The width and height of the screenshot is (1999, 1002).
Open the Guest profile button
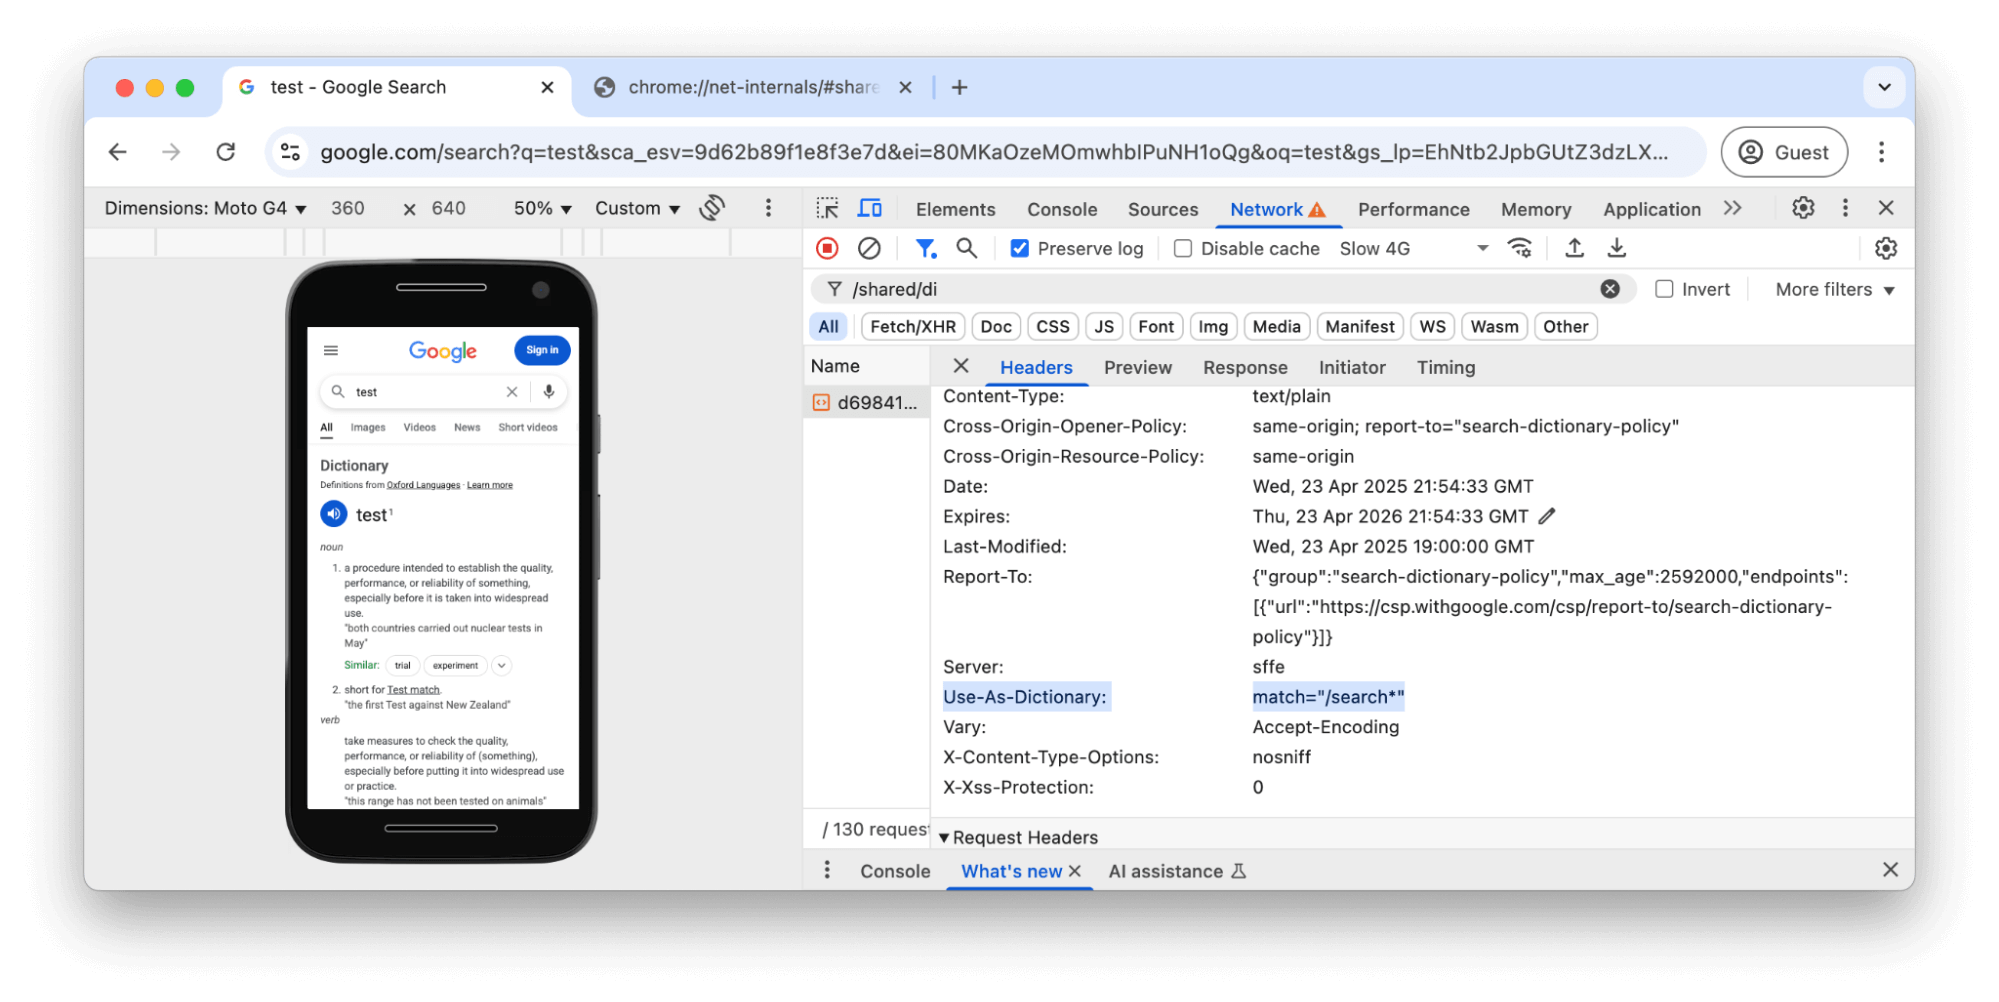(1784, 152)
